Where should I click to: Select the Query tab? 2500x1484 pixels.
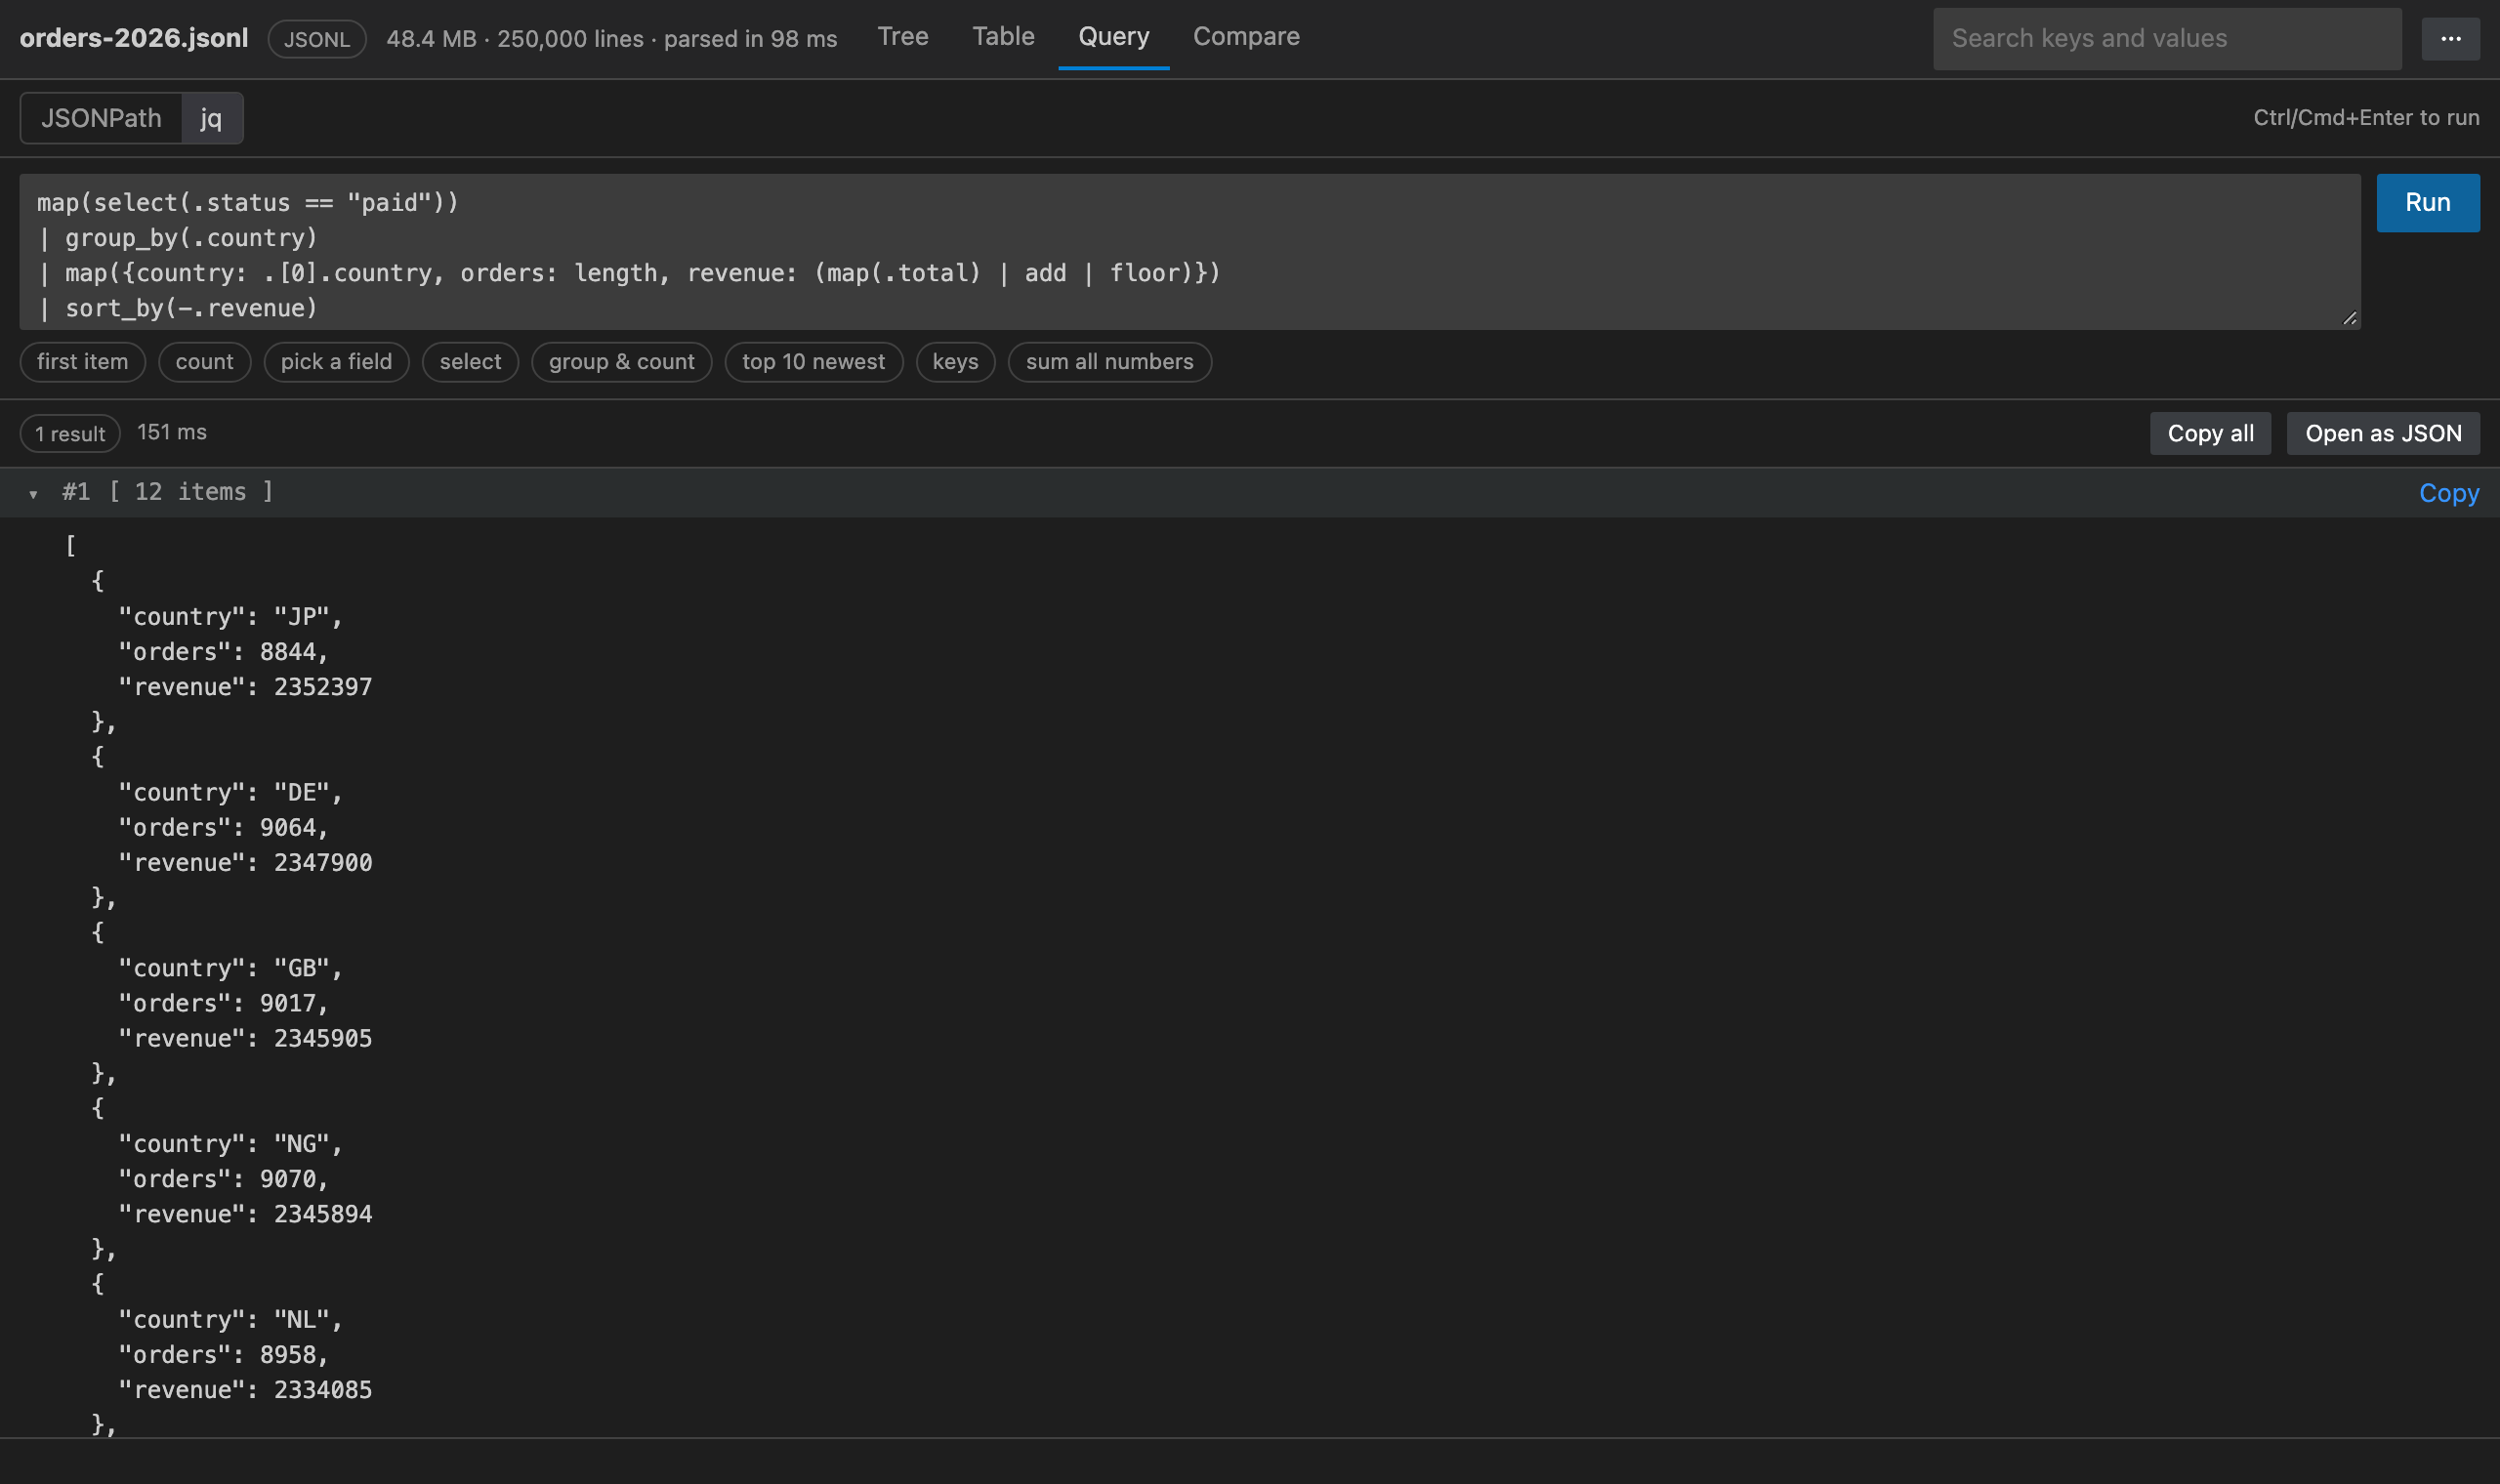click(x=1113, y=37)
